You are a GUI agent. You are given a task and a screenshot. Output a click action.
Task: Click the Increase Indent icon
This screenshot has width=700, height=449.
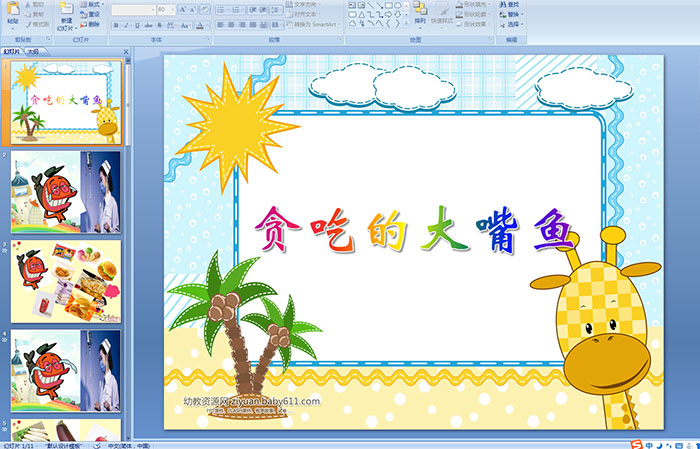263,10
